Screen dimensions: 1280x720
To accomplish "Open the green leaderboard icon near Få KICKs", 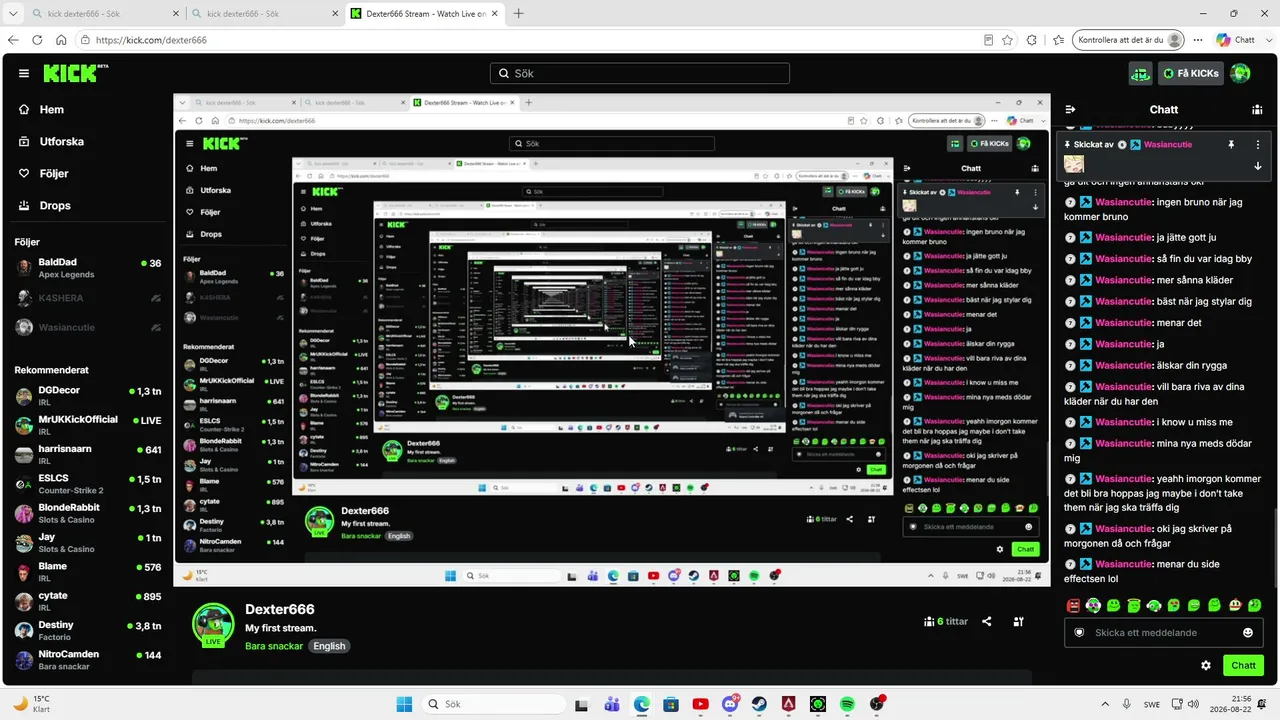I will point(1141,73).
